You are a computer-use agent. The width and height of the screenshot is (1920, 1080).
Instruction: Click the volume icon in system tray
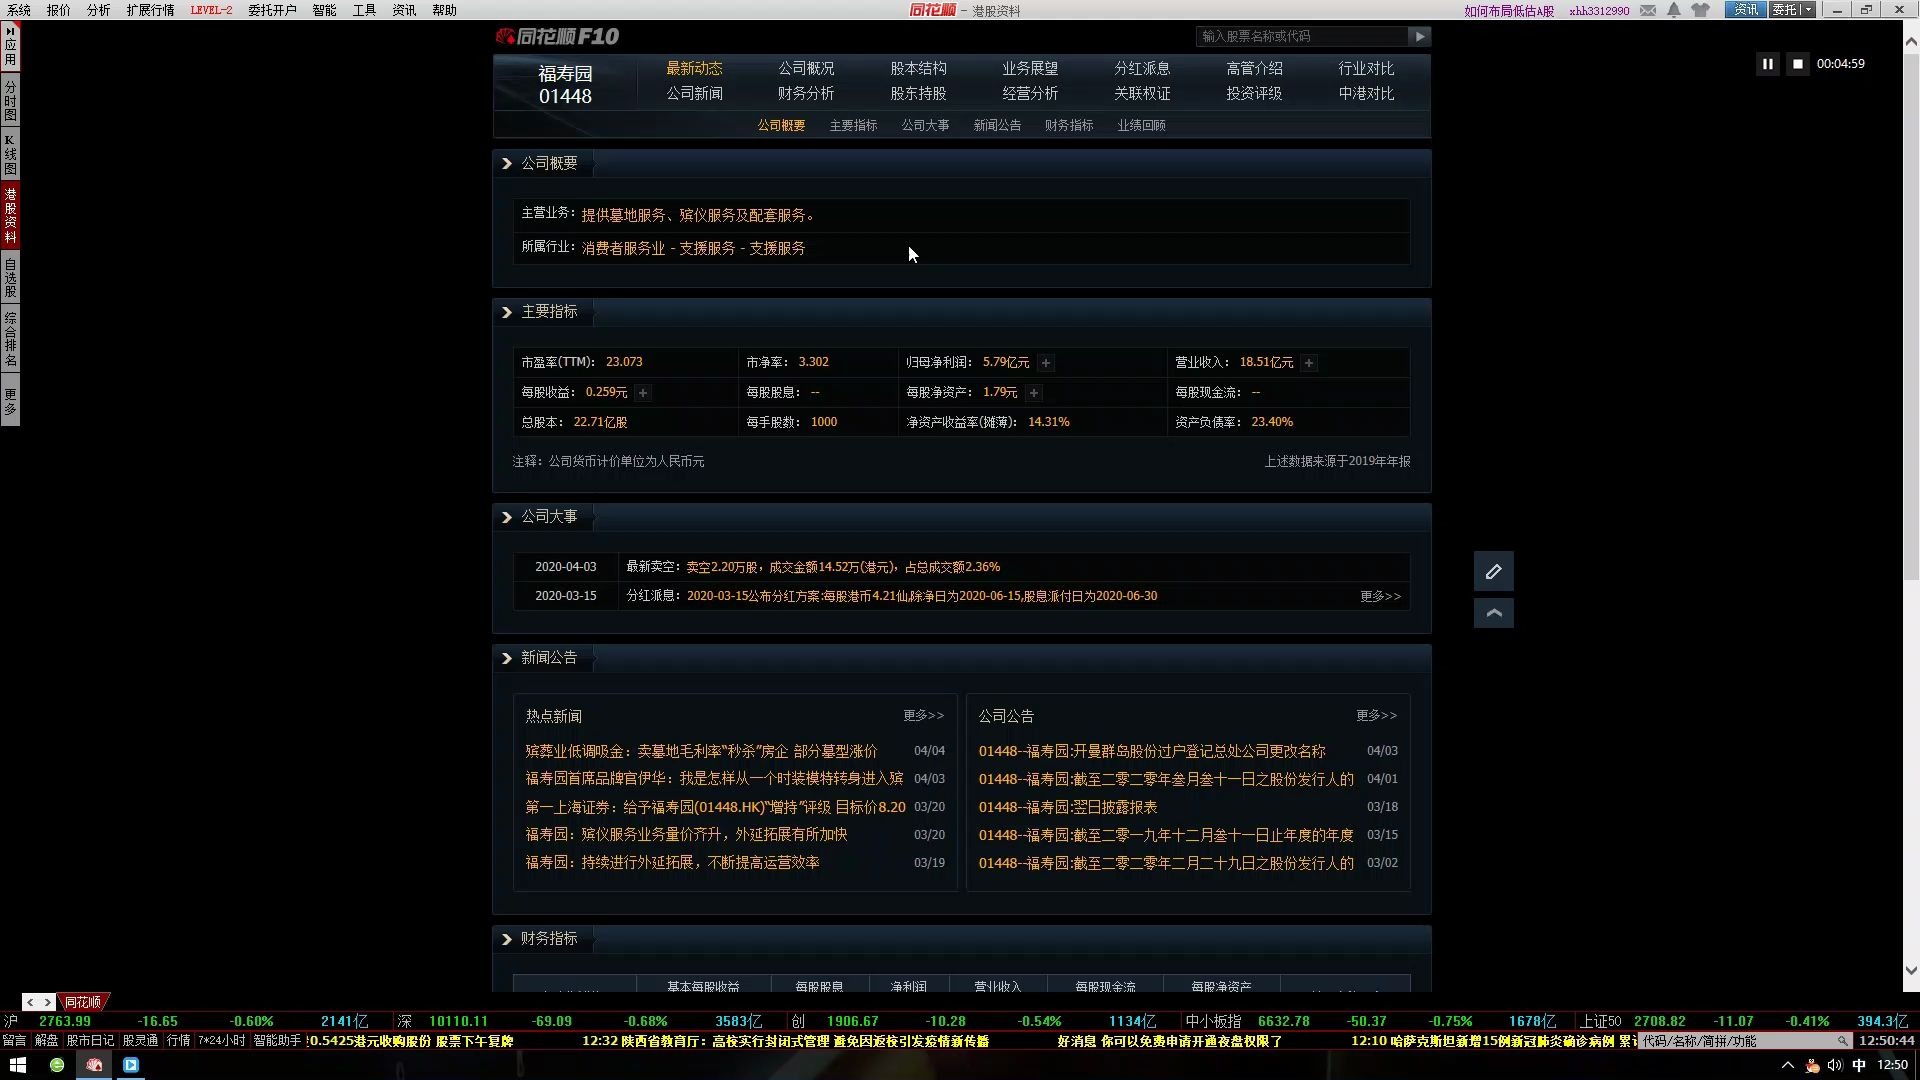[x=1834, y=1066]
